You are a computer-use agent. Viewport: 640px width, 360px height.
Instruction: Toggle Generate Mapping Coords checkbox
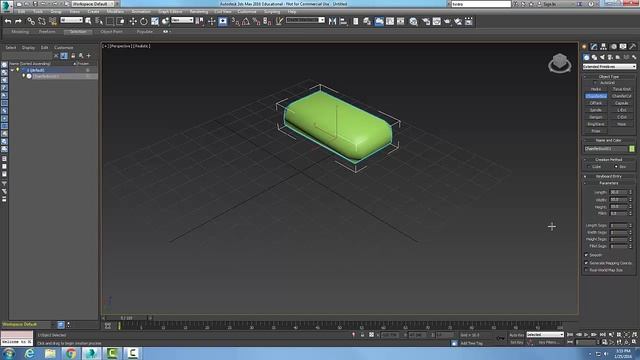[587, 263]
